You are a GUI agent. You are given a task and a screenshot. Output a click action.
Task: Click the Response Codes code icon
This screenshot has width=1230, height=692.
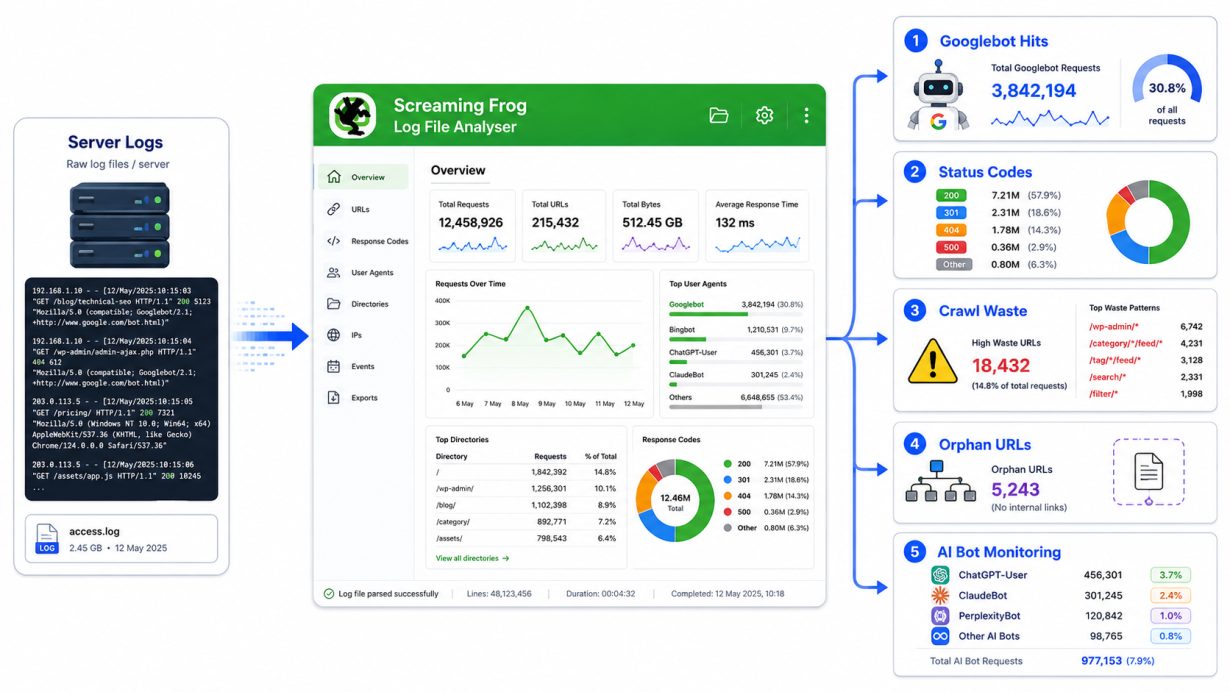coord(333,241)
